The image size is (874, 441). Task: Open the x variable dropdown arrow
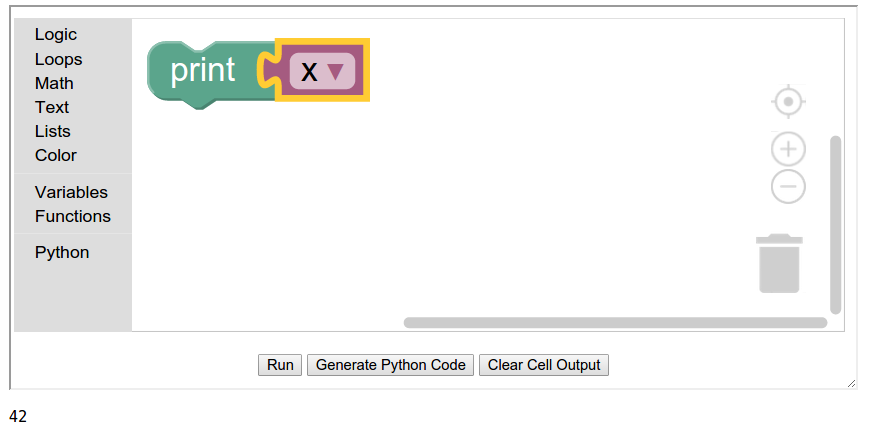coord(335,71)
